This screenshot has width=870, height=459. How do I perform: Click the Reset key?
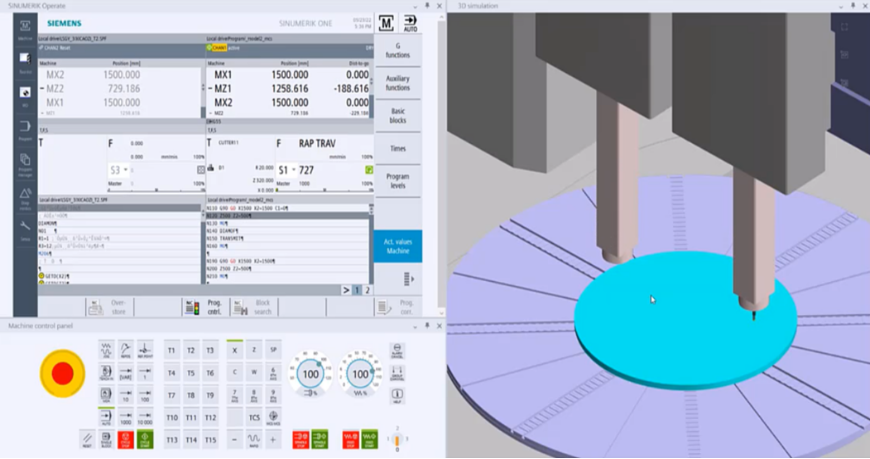[87, 439]
